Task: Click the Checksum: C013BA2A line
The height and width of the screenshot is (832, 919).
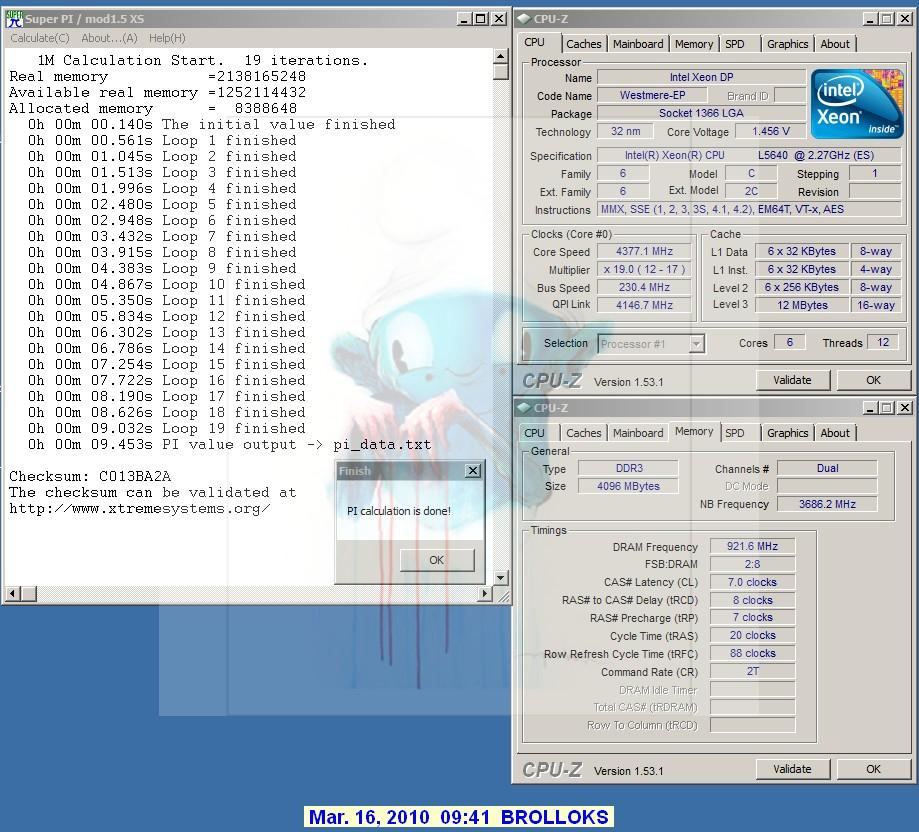Action: coord(90,476)
